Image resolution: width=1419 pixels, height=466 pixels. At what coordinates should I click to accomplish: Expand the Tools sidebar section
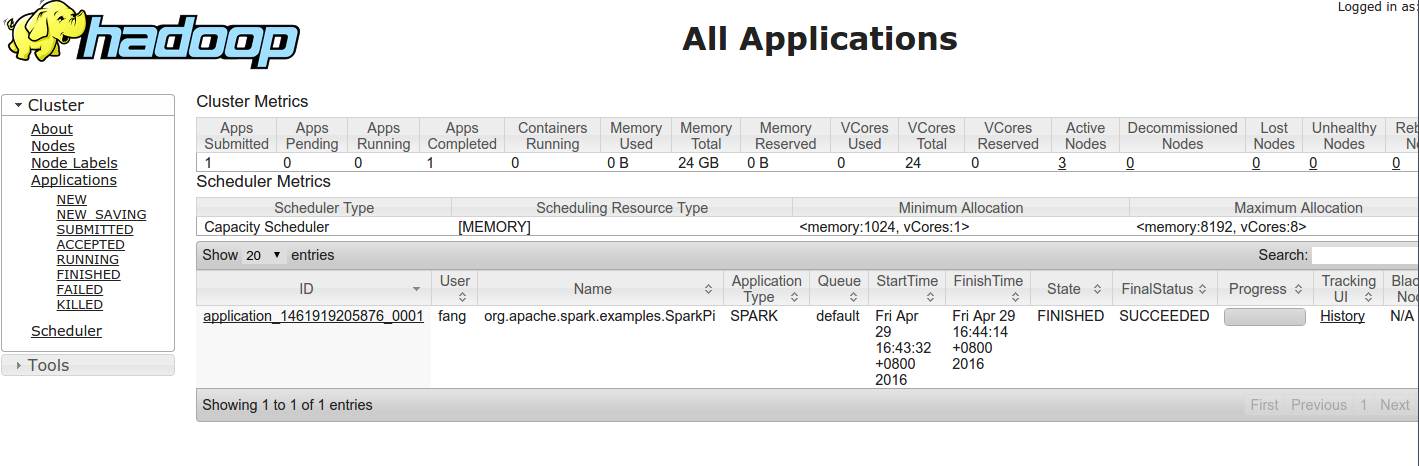[18, 365]
